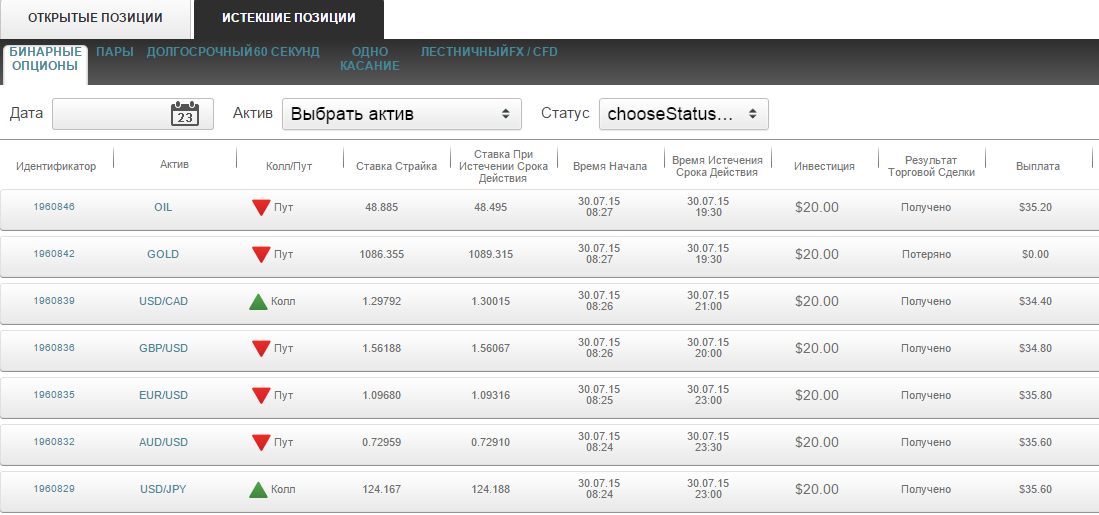This screenshot has height=515, width=1099.
Task: Click the calendar icon in the Дата field
Action: [185, 114]
